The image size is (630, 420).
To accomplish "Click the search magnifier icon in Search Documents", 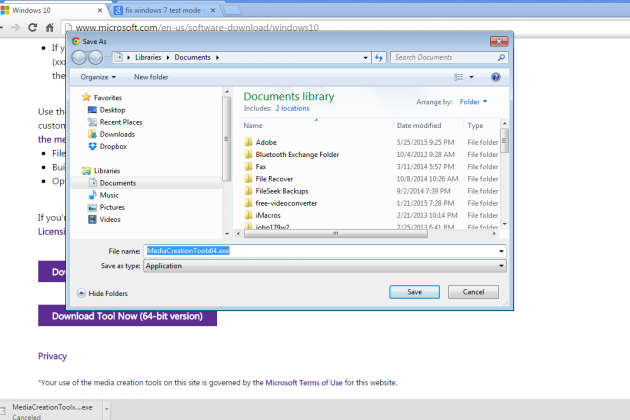I will coord(501,57).
